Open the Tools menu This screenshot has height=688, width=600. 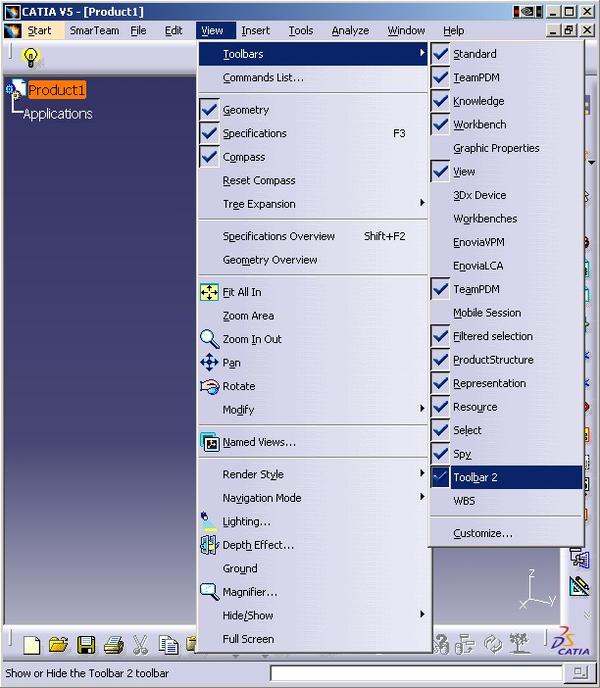[301, 31]
